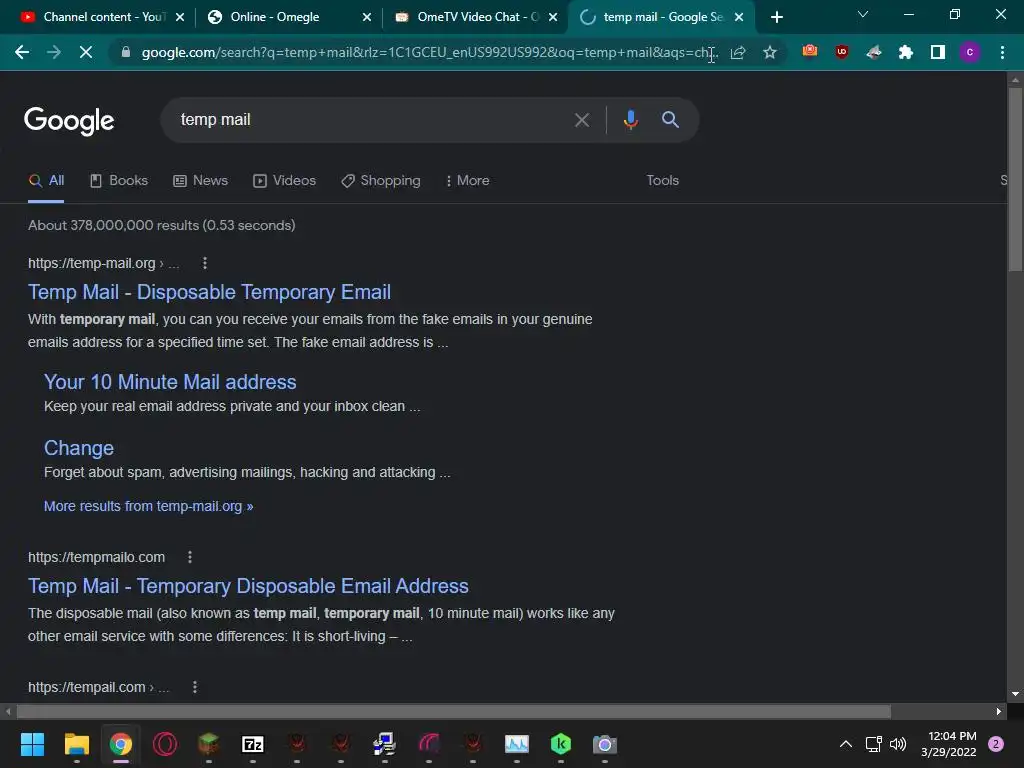Screen dimensions: 1024x768
Task: Click the address bar URL
Action: (x=429, y=52)
